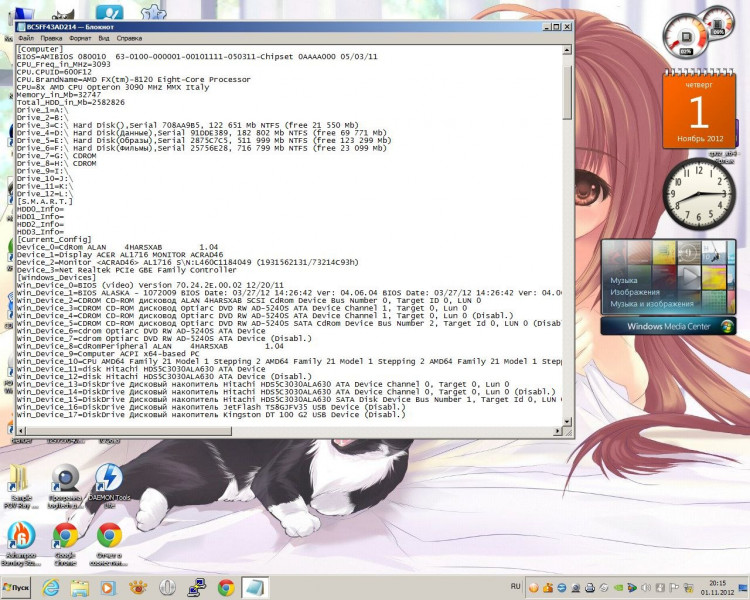Open Windows Media Player taskbar icon
This screenshot has height=600, width=750.
pos(108,587)
